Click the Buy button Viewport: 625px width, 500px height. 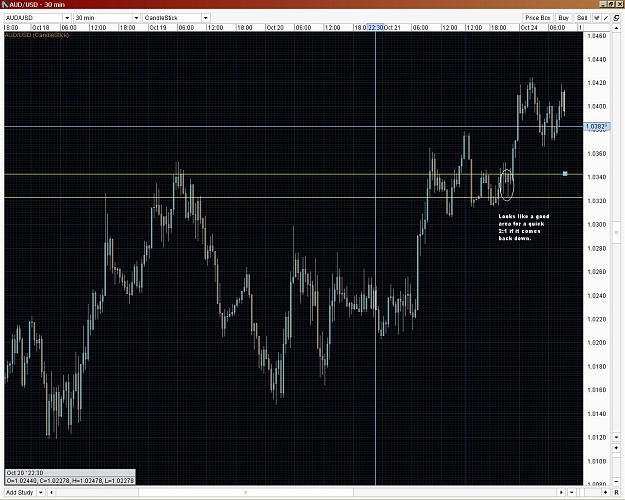563,18
